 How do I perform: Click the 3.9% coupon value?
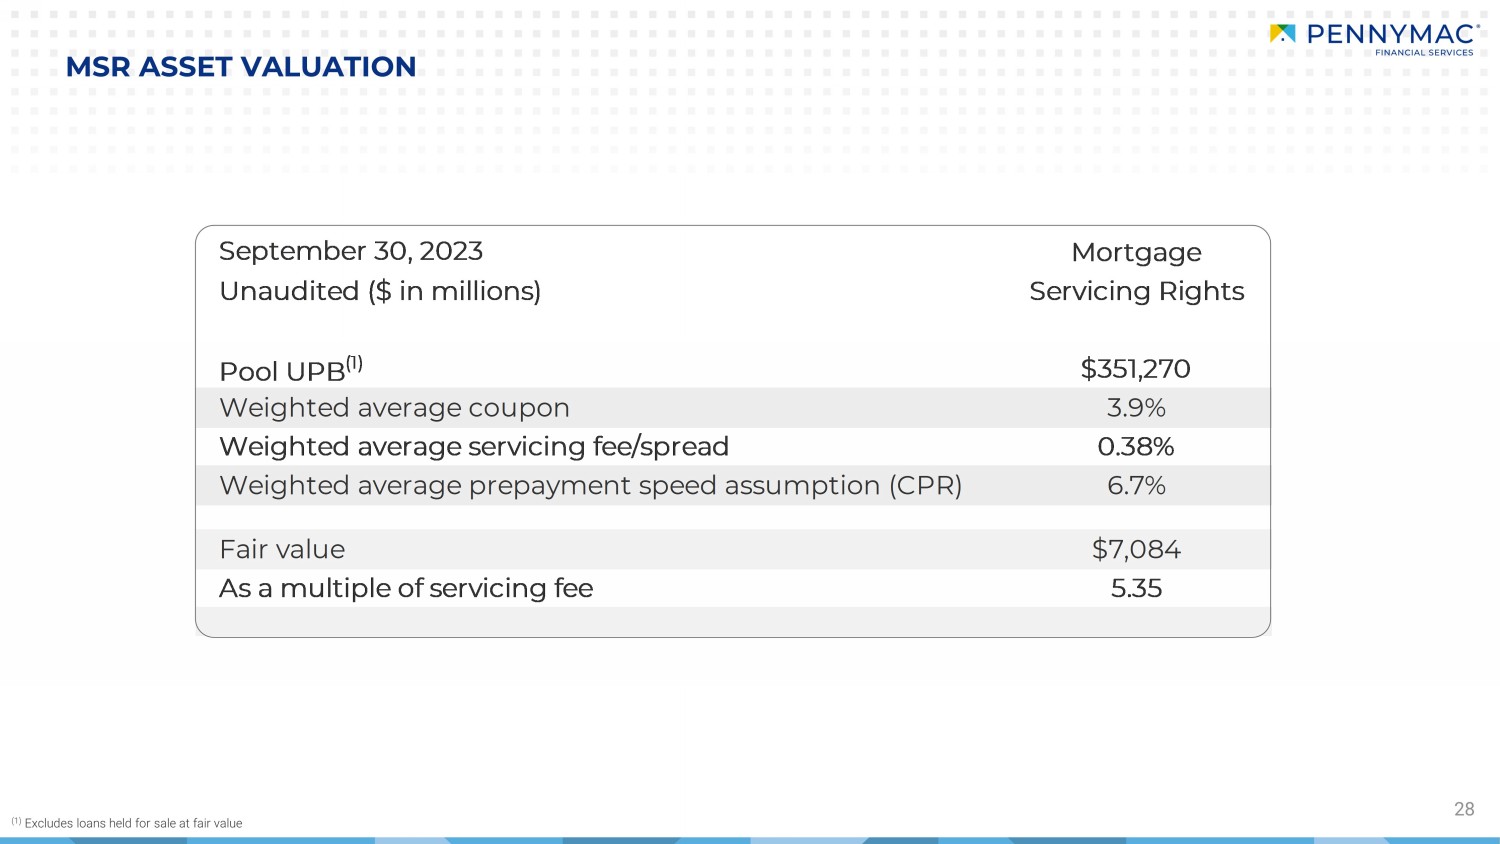click(1136, 408)
